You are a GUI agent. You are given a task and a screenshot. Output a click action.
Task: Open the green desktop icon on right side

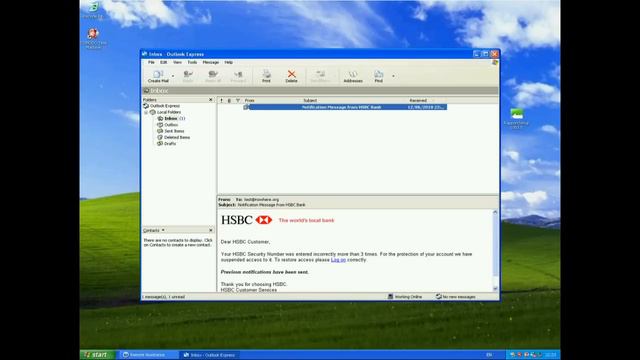(x=516, y=119)
